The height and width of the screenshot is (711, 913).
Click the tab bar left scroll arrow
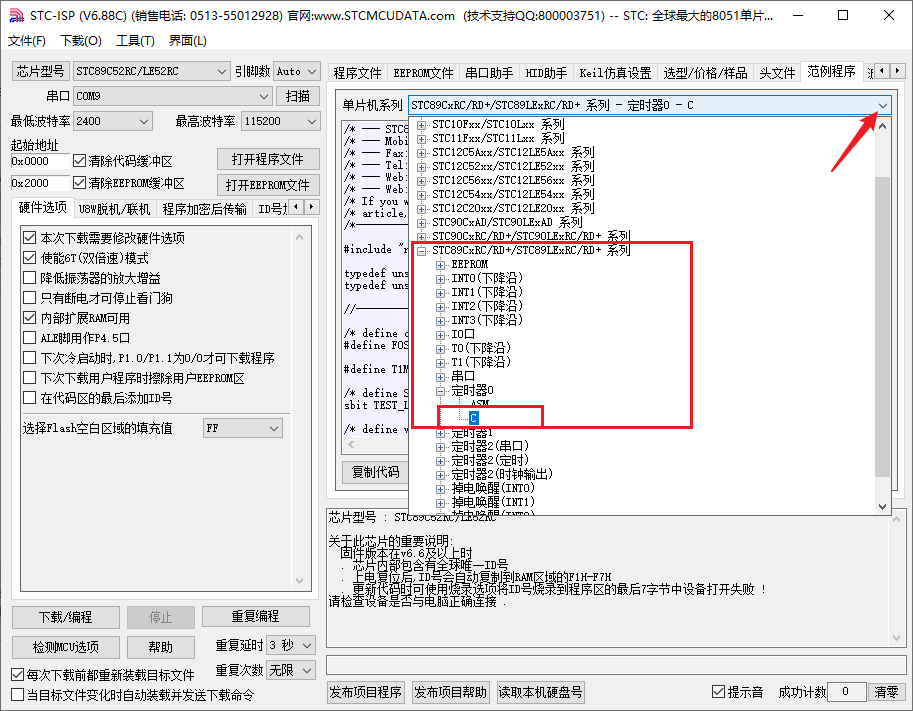pos(882,71)
